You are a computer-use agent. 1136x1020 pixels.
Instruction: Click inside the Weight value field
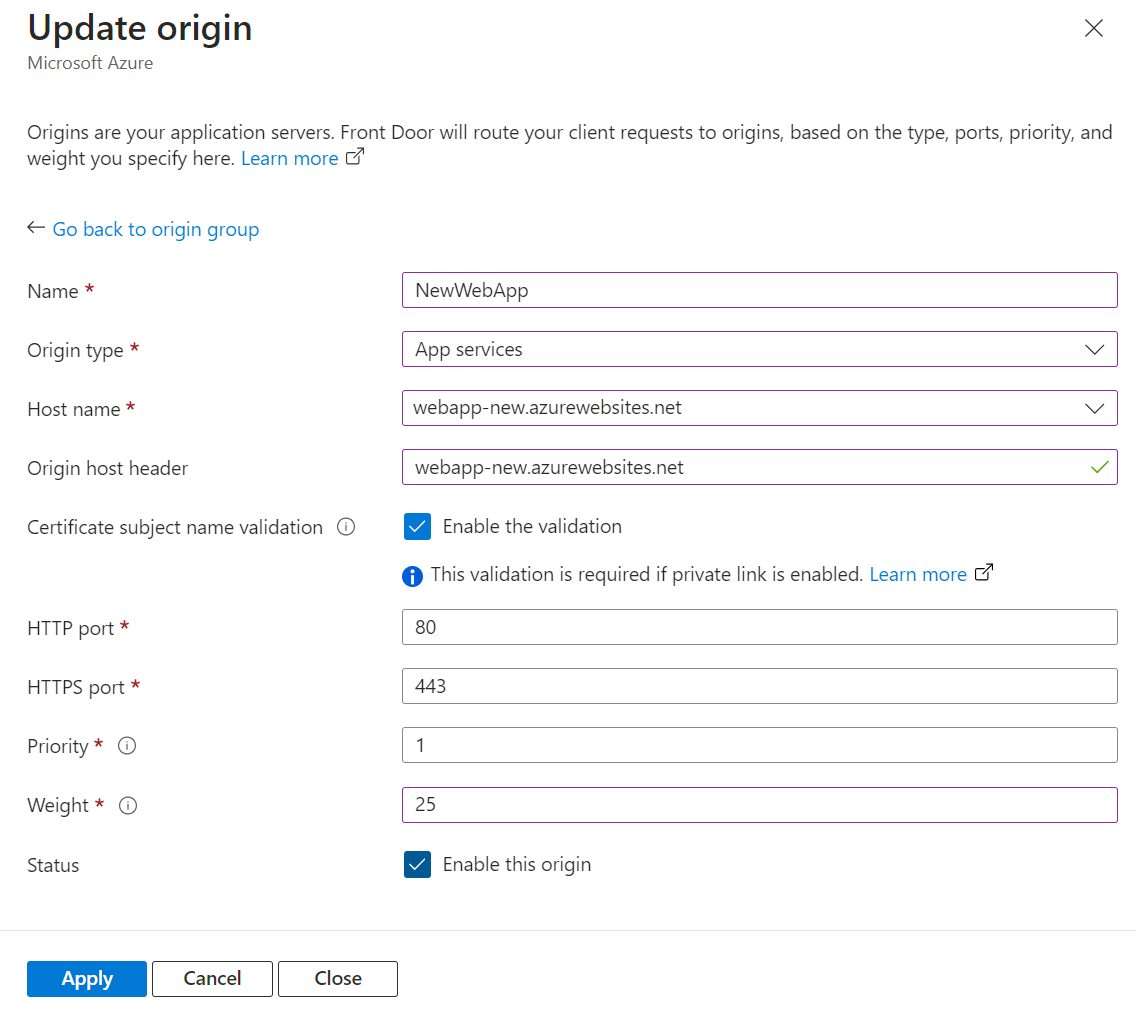click(x=760, y=805)
